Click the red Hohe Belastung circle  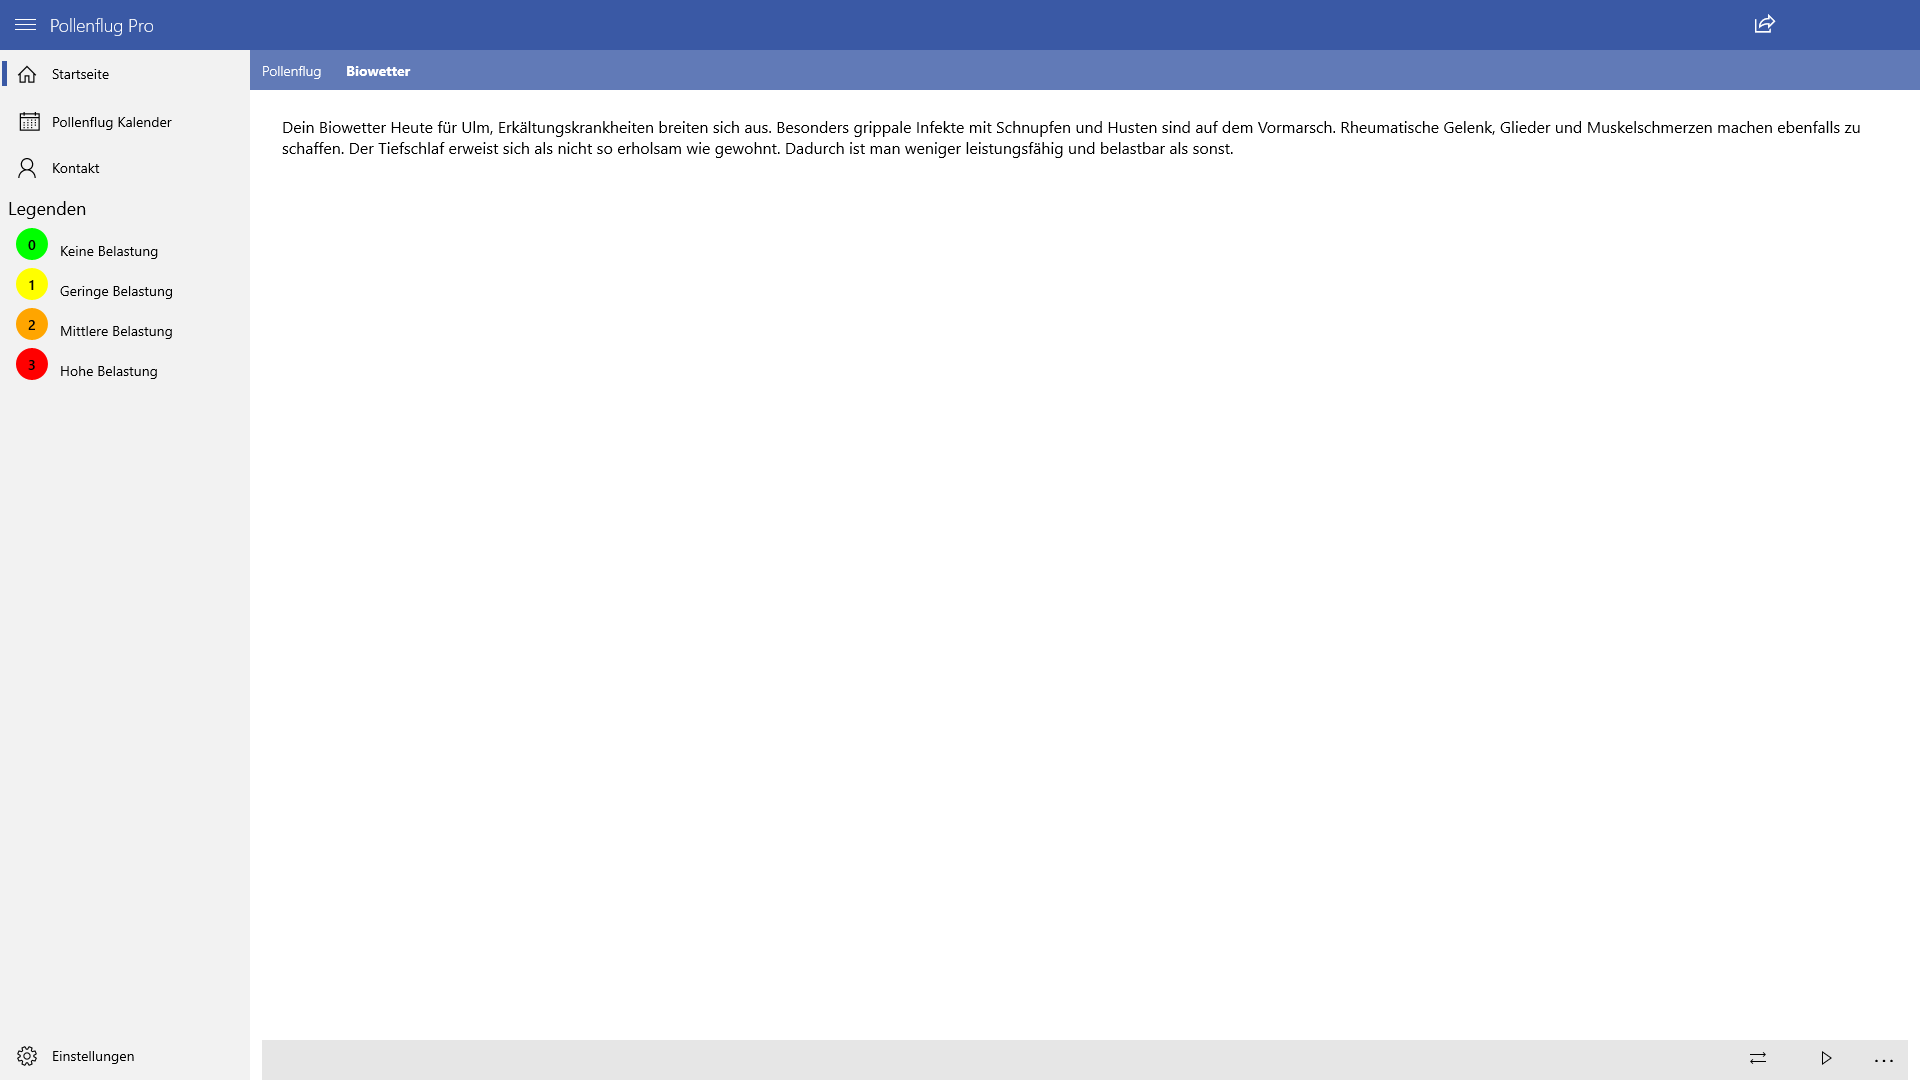click(32, 365)
